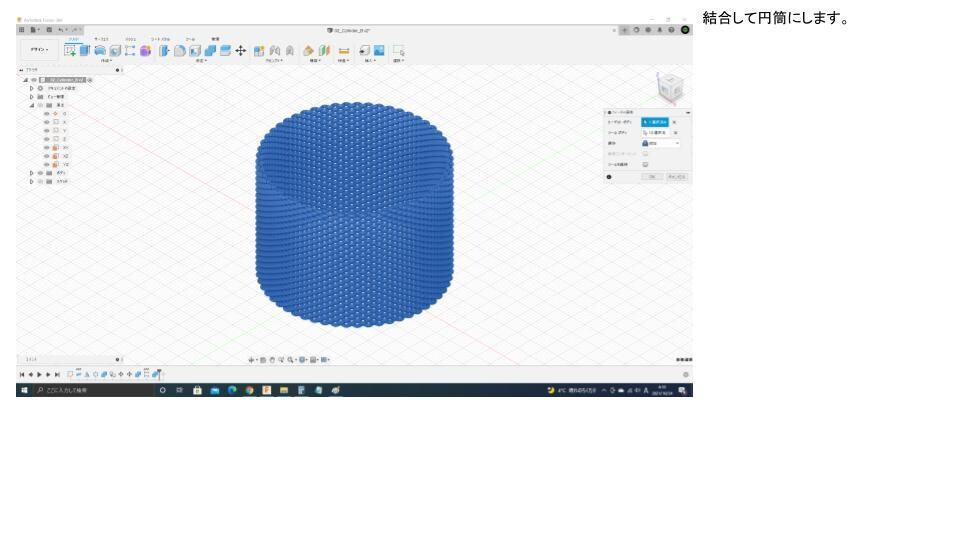Click the Windows taskbar search box

coord(93,390)
